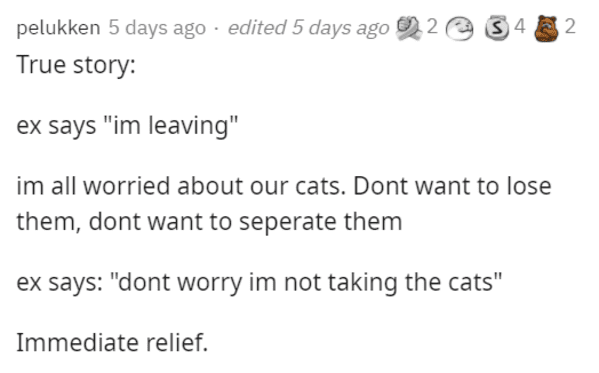The width and height of the screenshot is (599, 373).
Task: Click the italic "edited 5 days ago" label
Action: click(308, 28)
